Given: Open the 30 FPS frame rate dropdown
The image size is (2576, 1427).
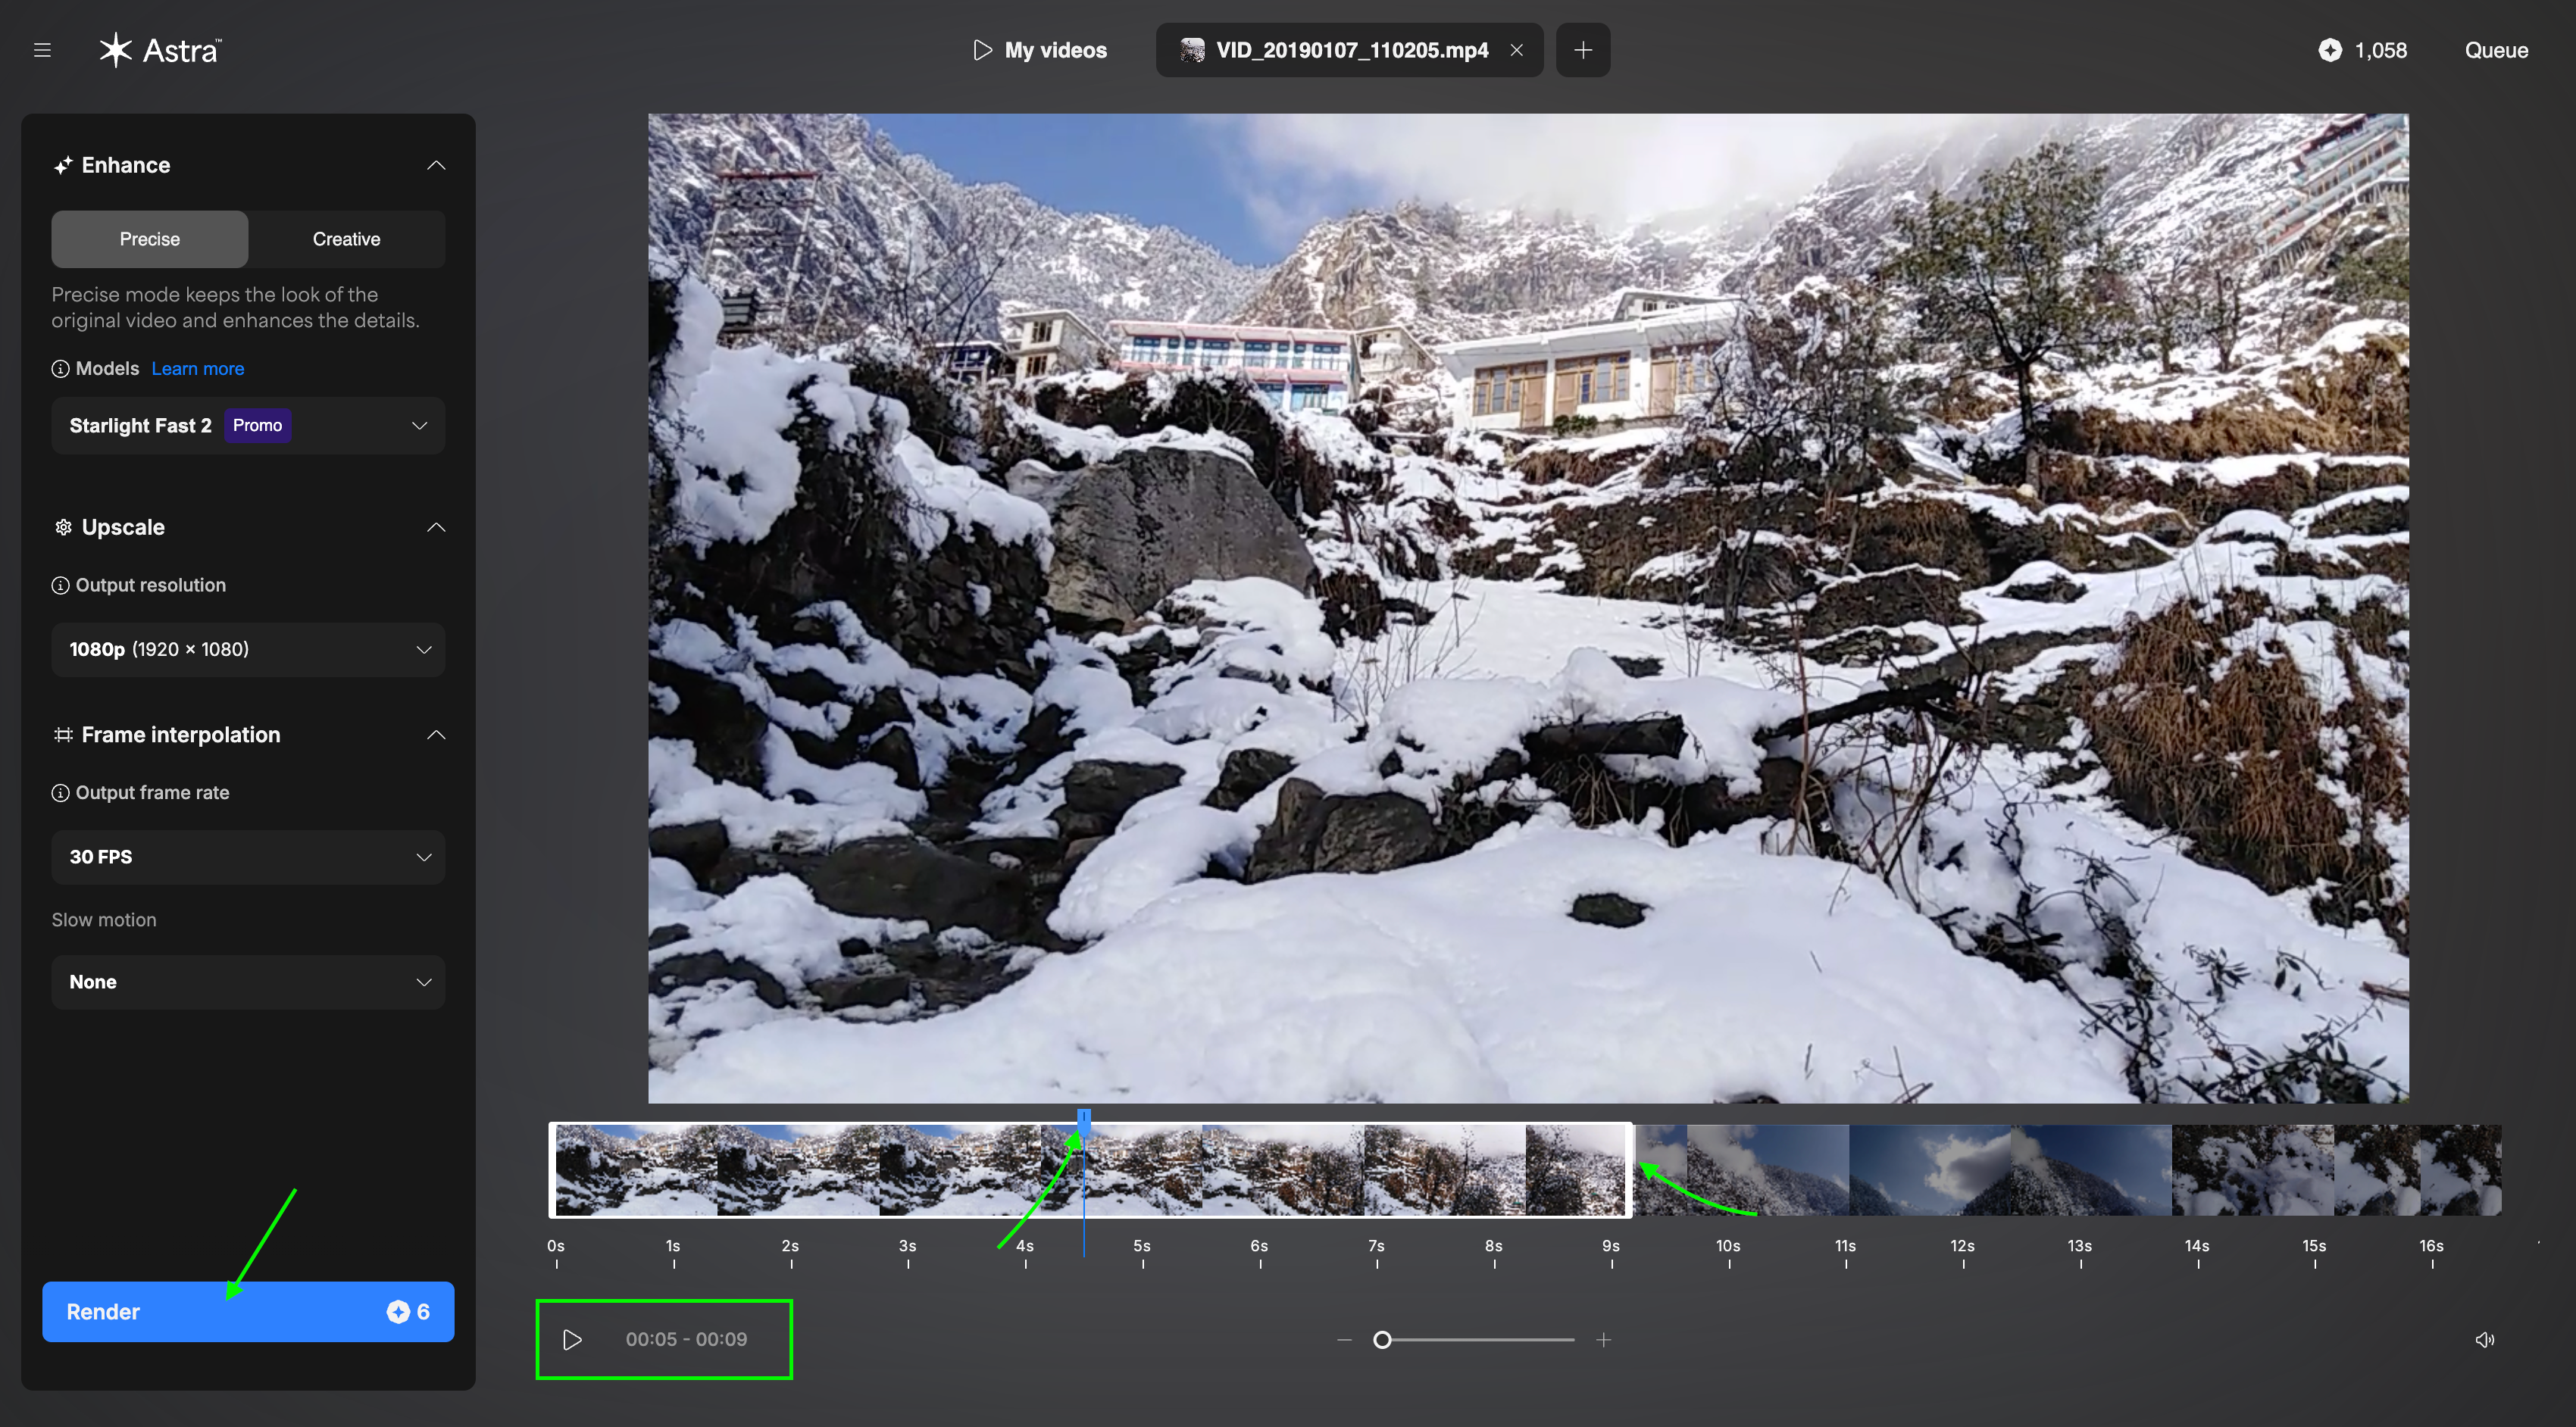Looking at the screenshot, I should [x=248, y=857].
